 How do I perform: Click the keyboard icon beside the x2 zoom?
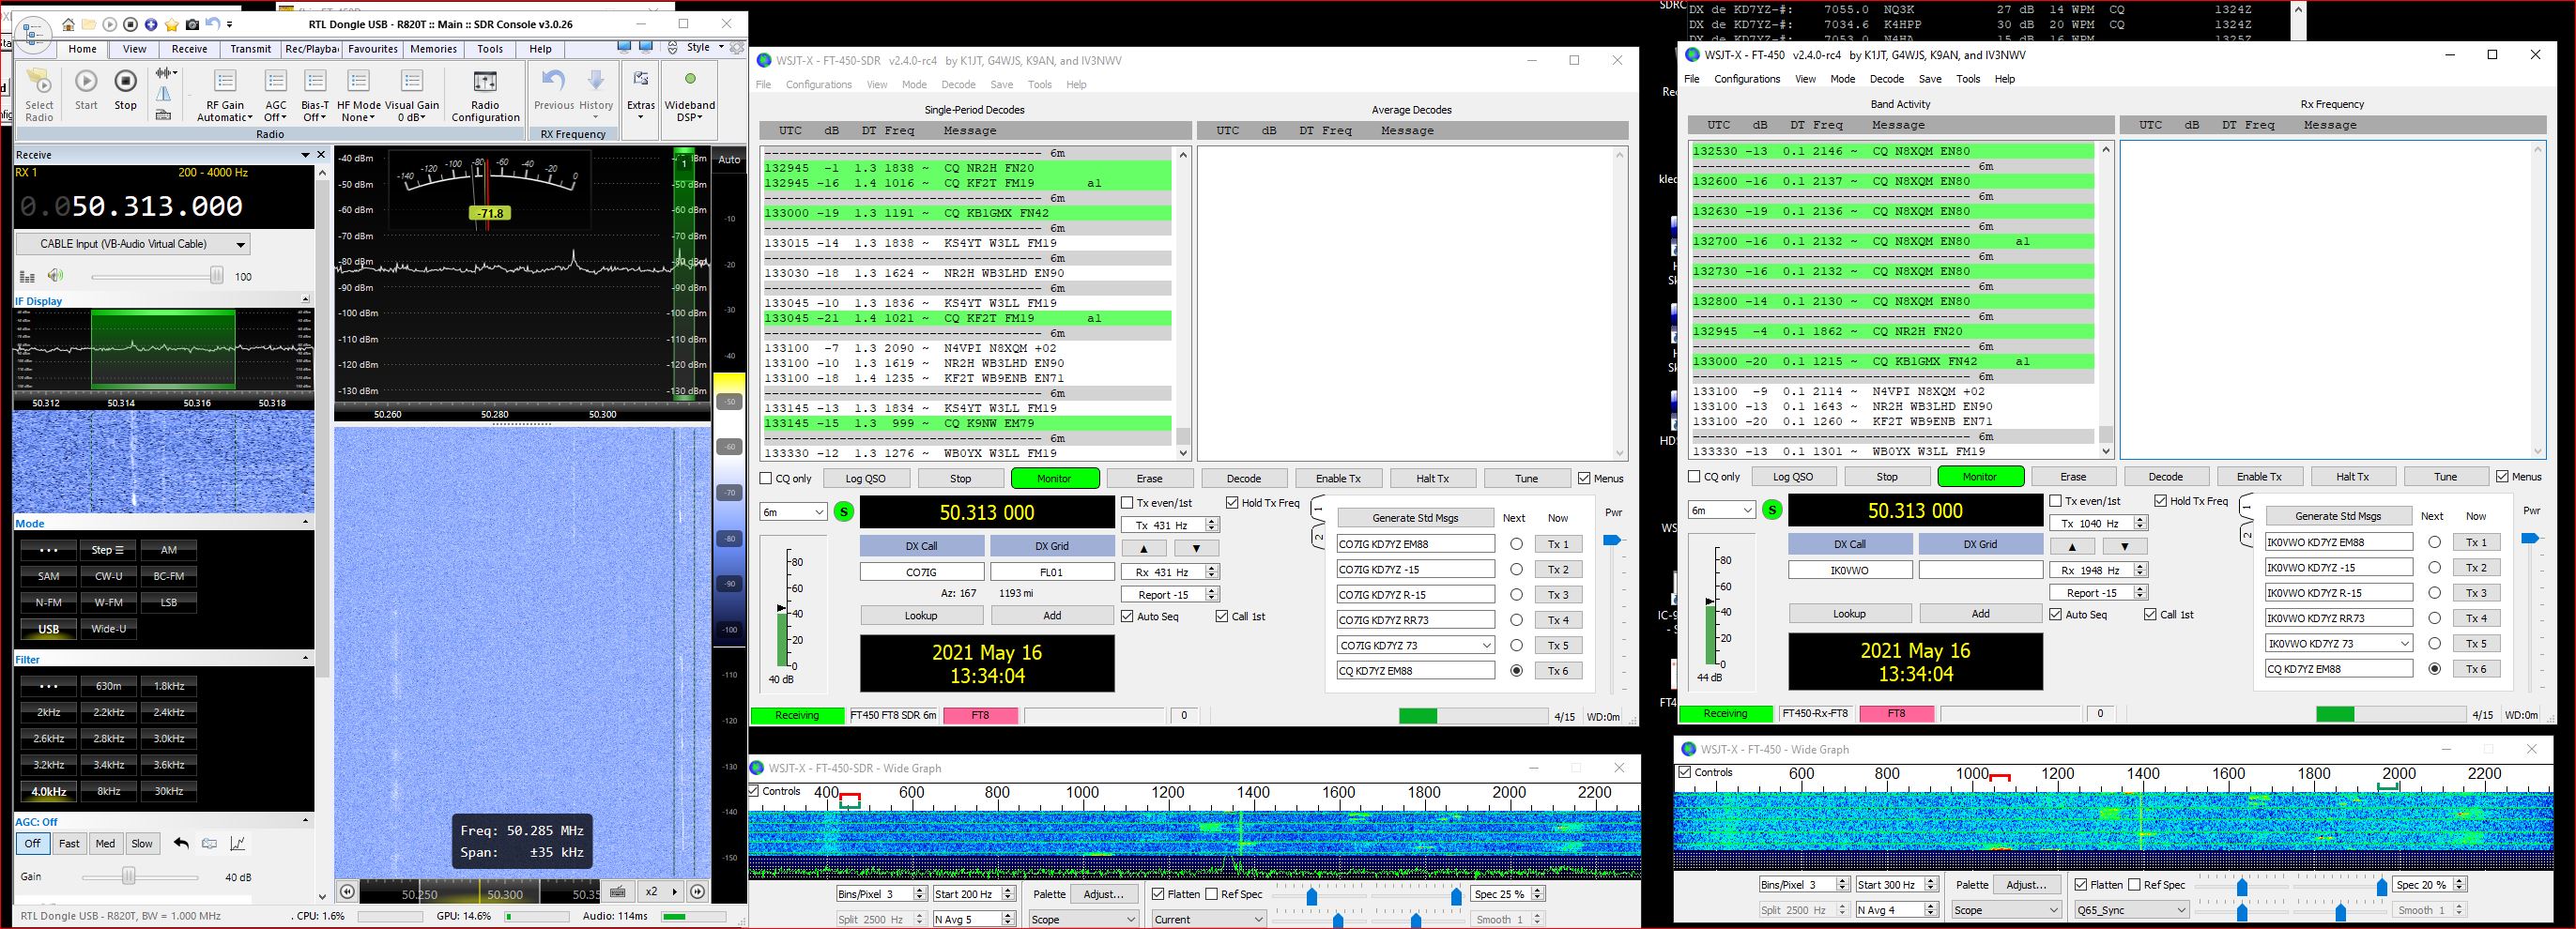618,892
